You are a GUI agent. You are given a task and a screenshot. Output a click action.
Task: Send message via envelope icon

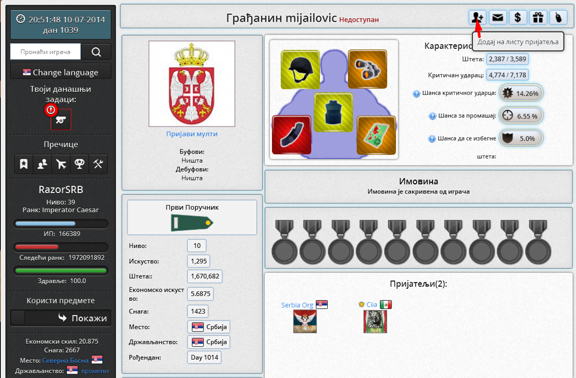point(498,17)
